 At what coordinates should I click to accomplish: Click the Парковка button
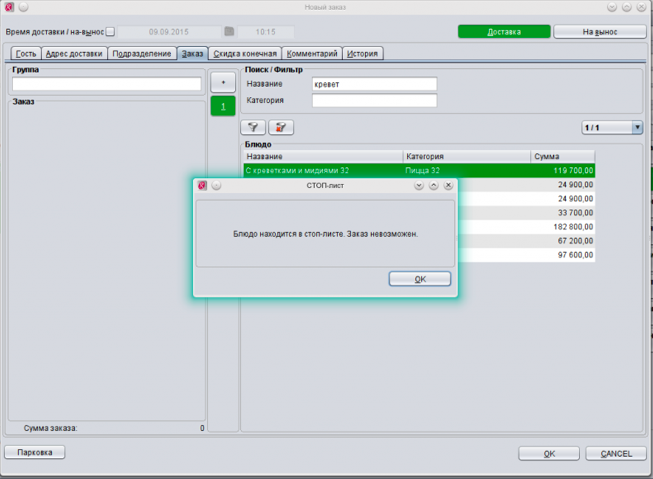coord(35,452)
